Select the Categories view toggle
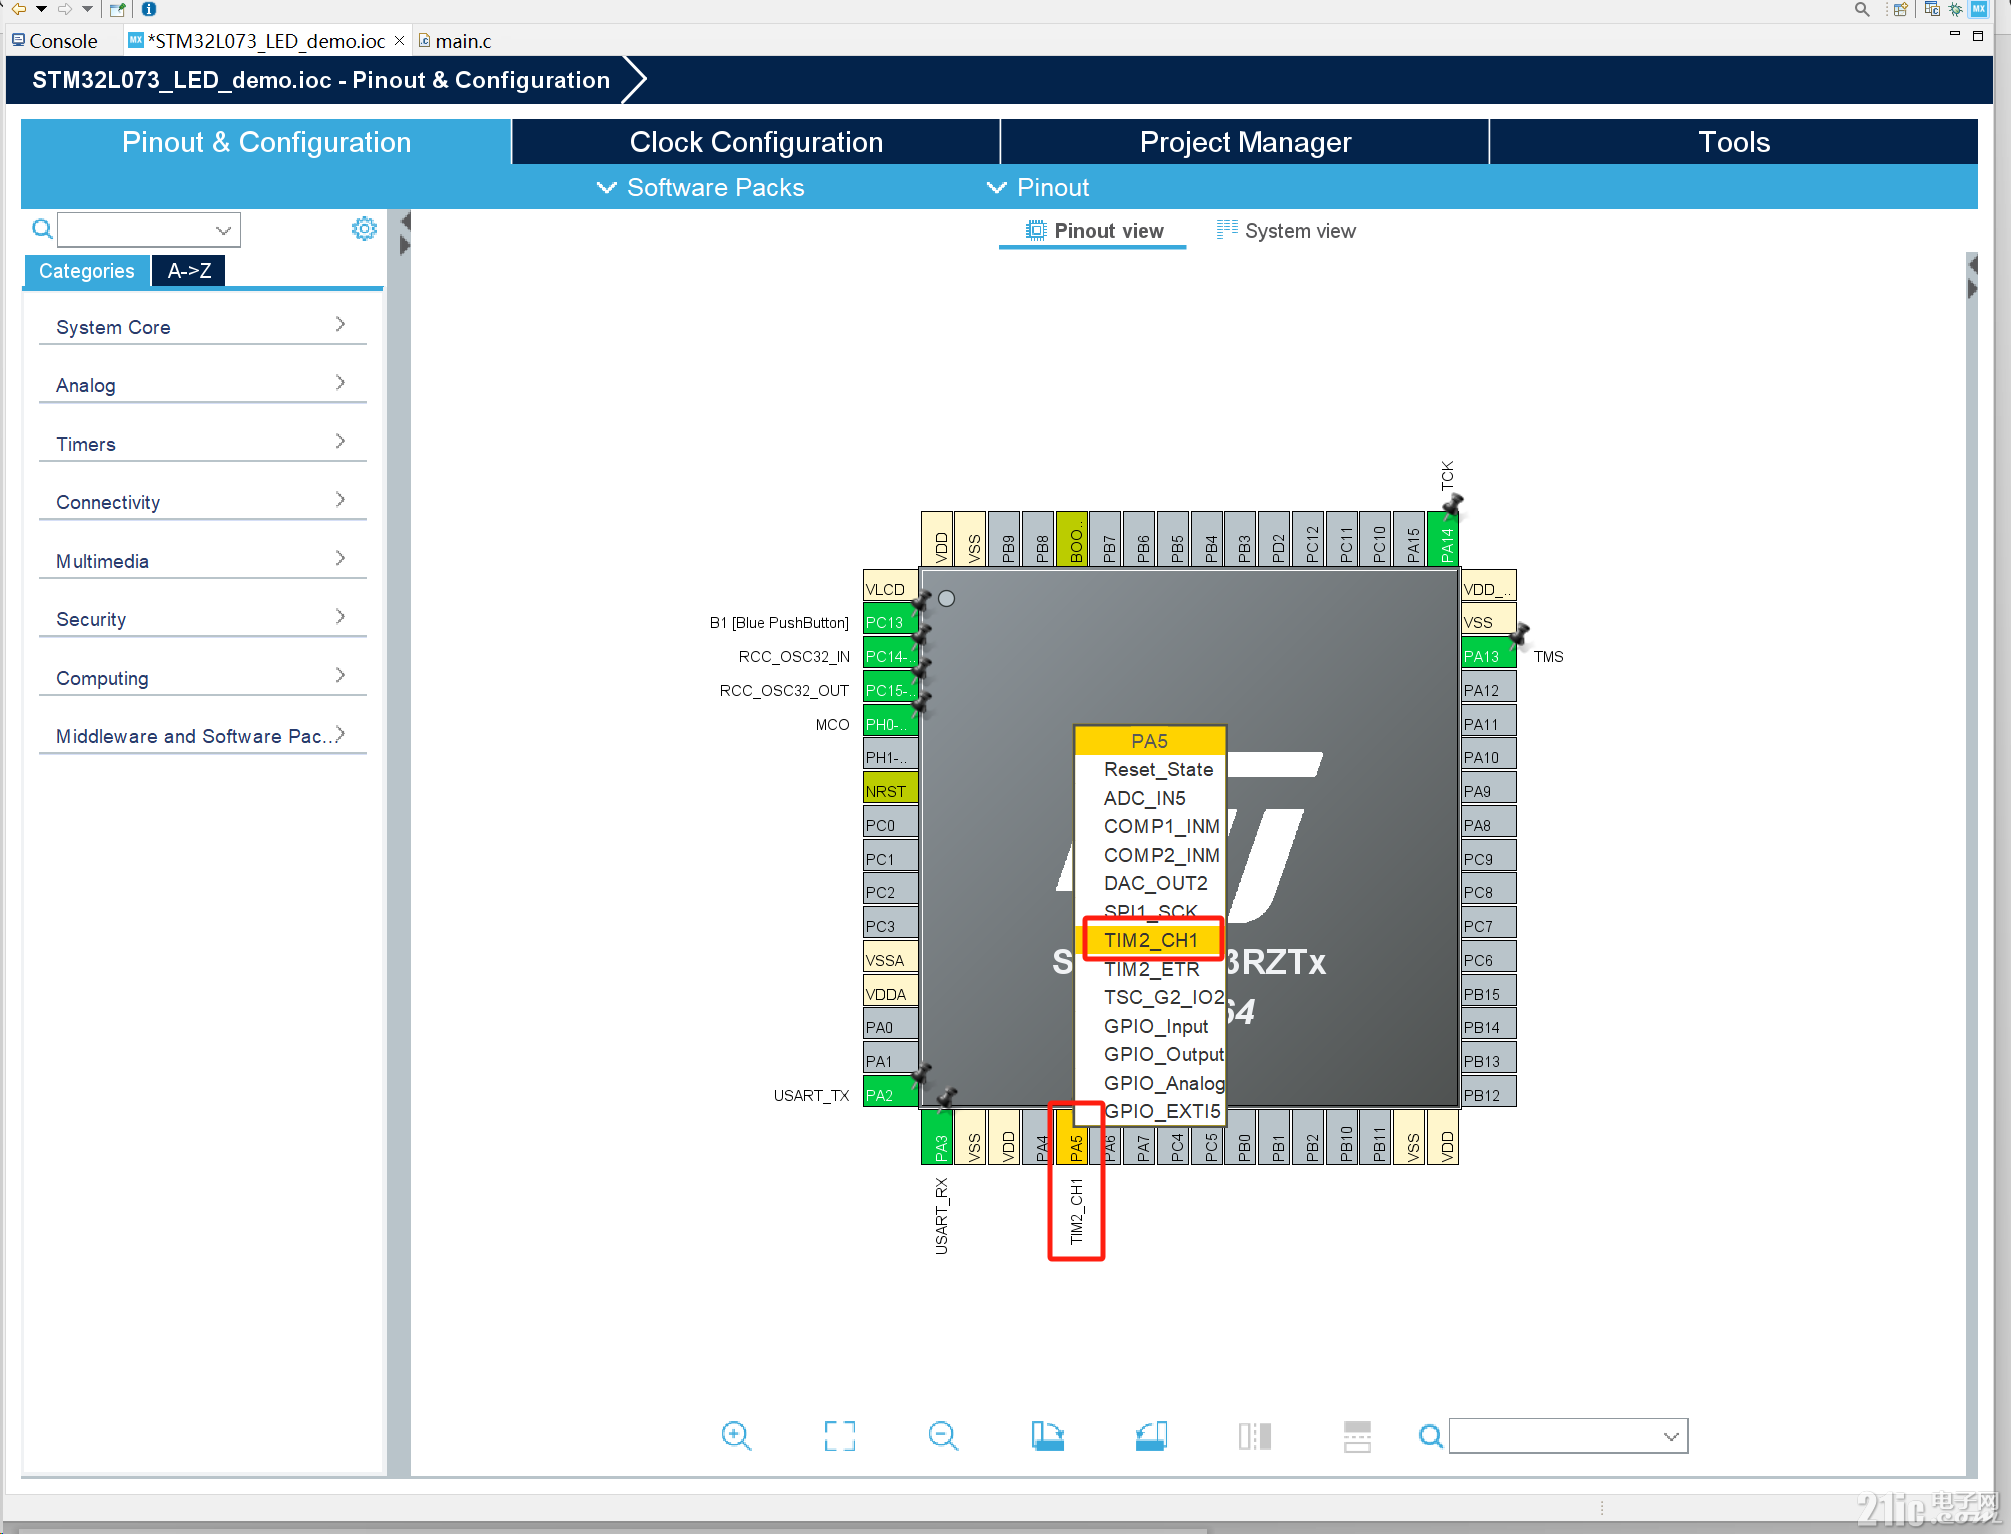This screenshot has height=1534, width=2011. (x=86, y=271)
